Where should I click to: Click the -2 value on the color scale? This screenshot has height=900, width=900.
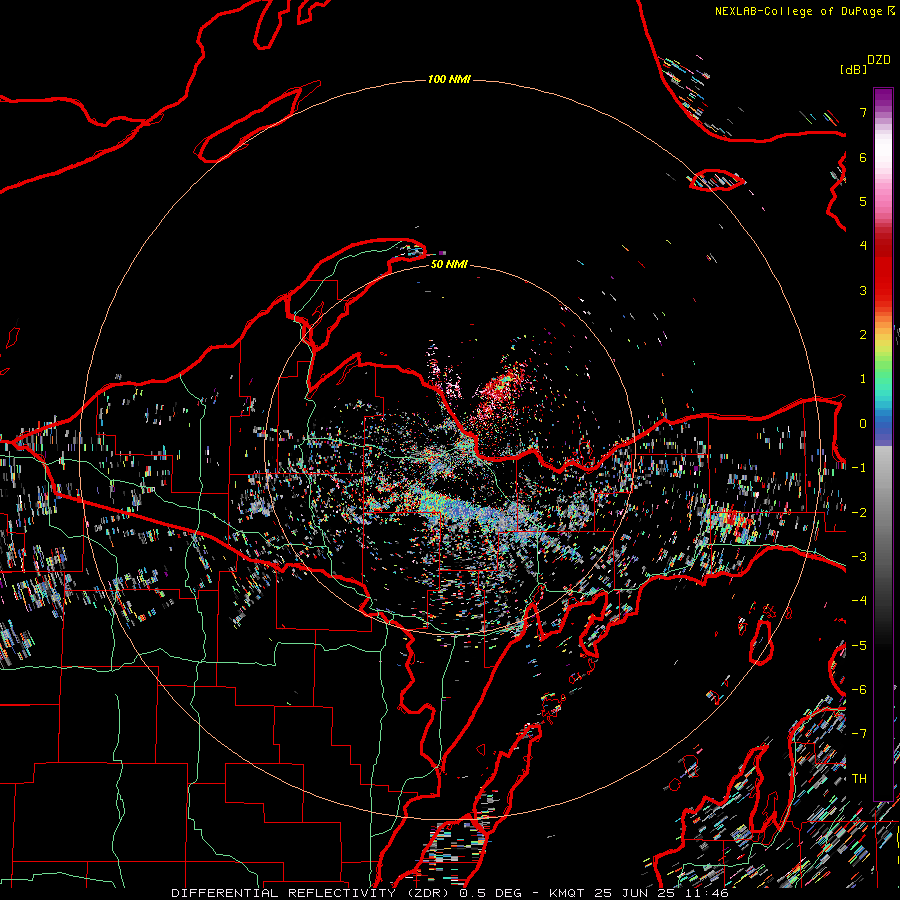click(x=859, y=513)
